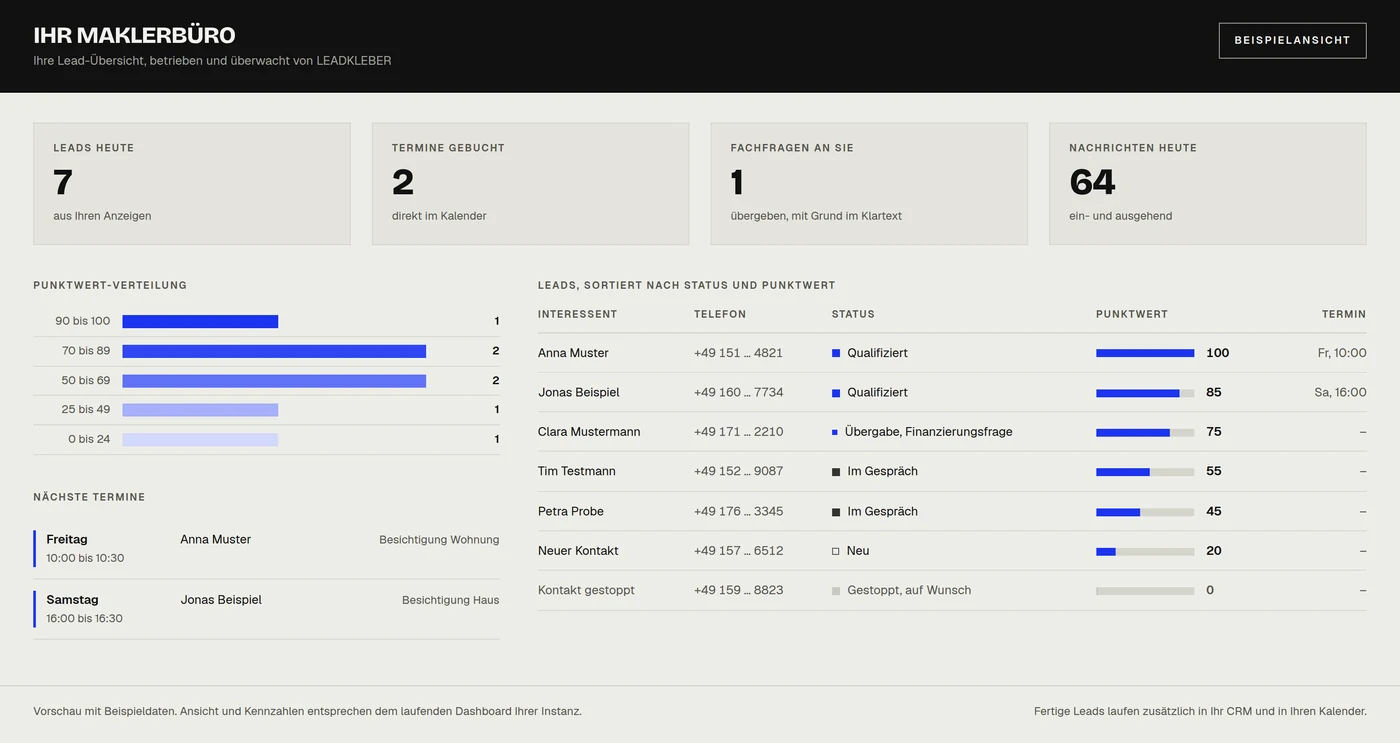The image size is (1400, 743).
Task: Click Tim Testmann's score bar showing 55
Action: point(1145,472)
